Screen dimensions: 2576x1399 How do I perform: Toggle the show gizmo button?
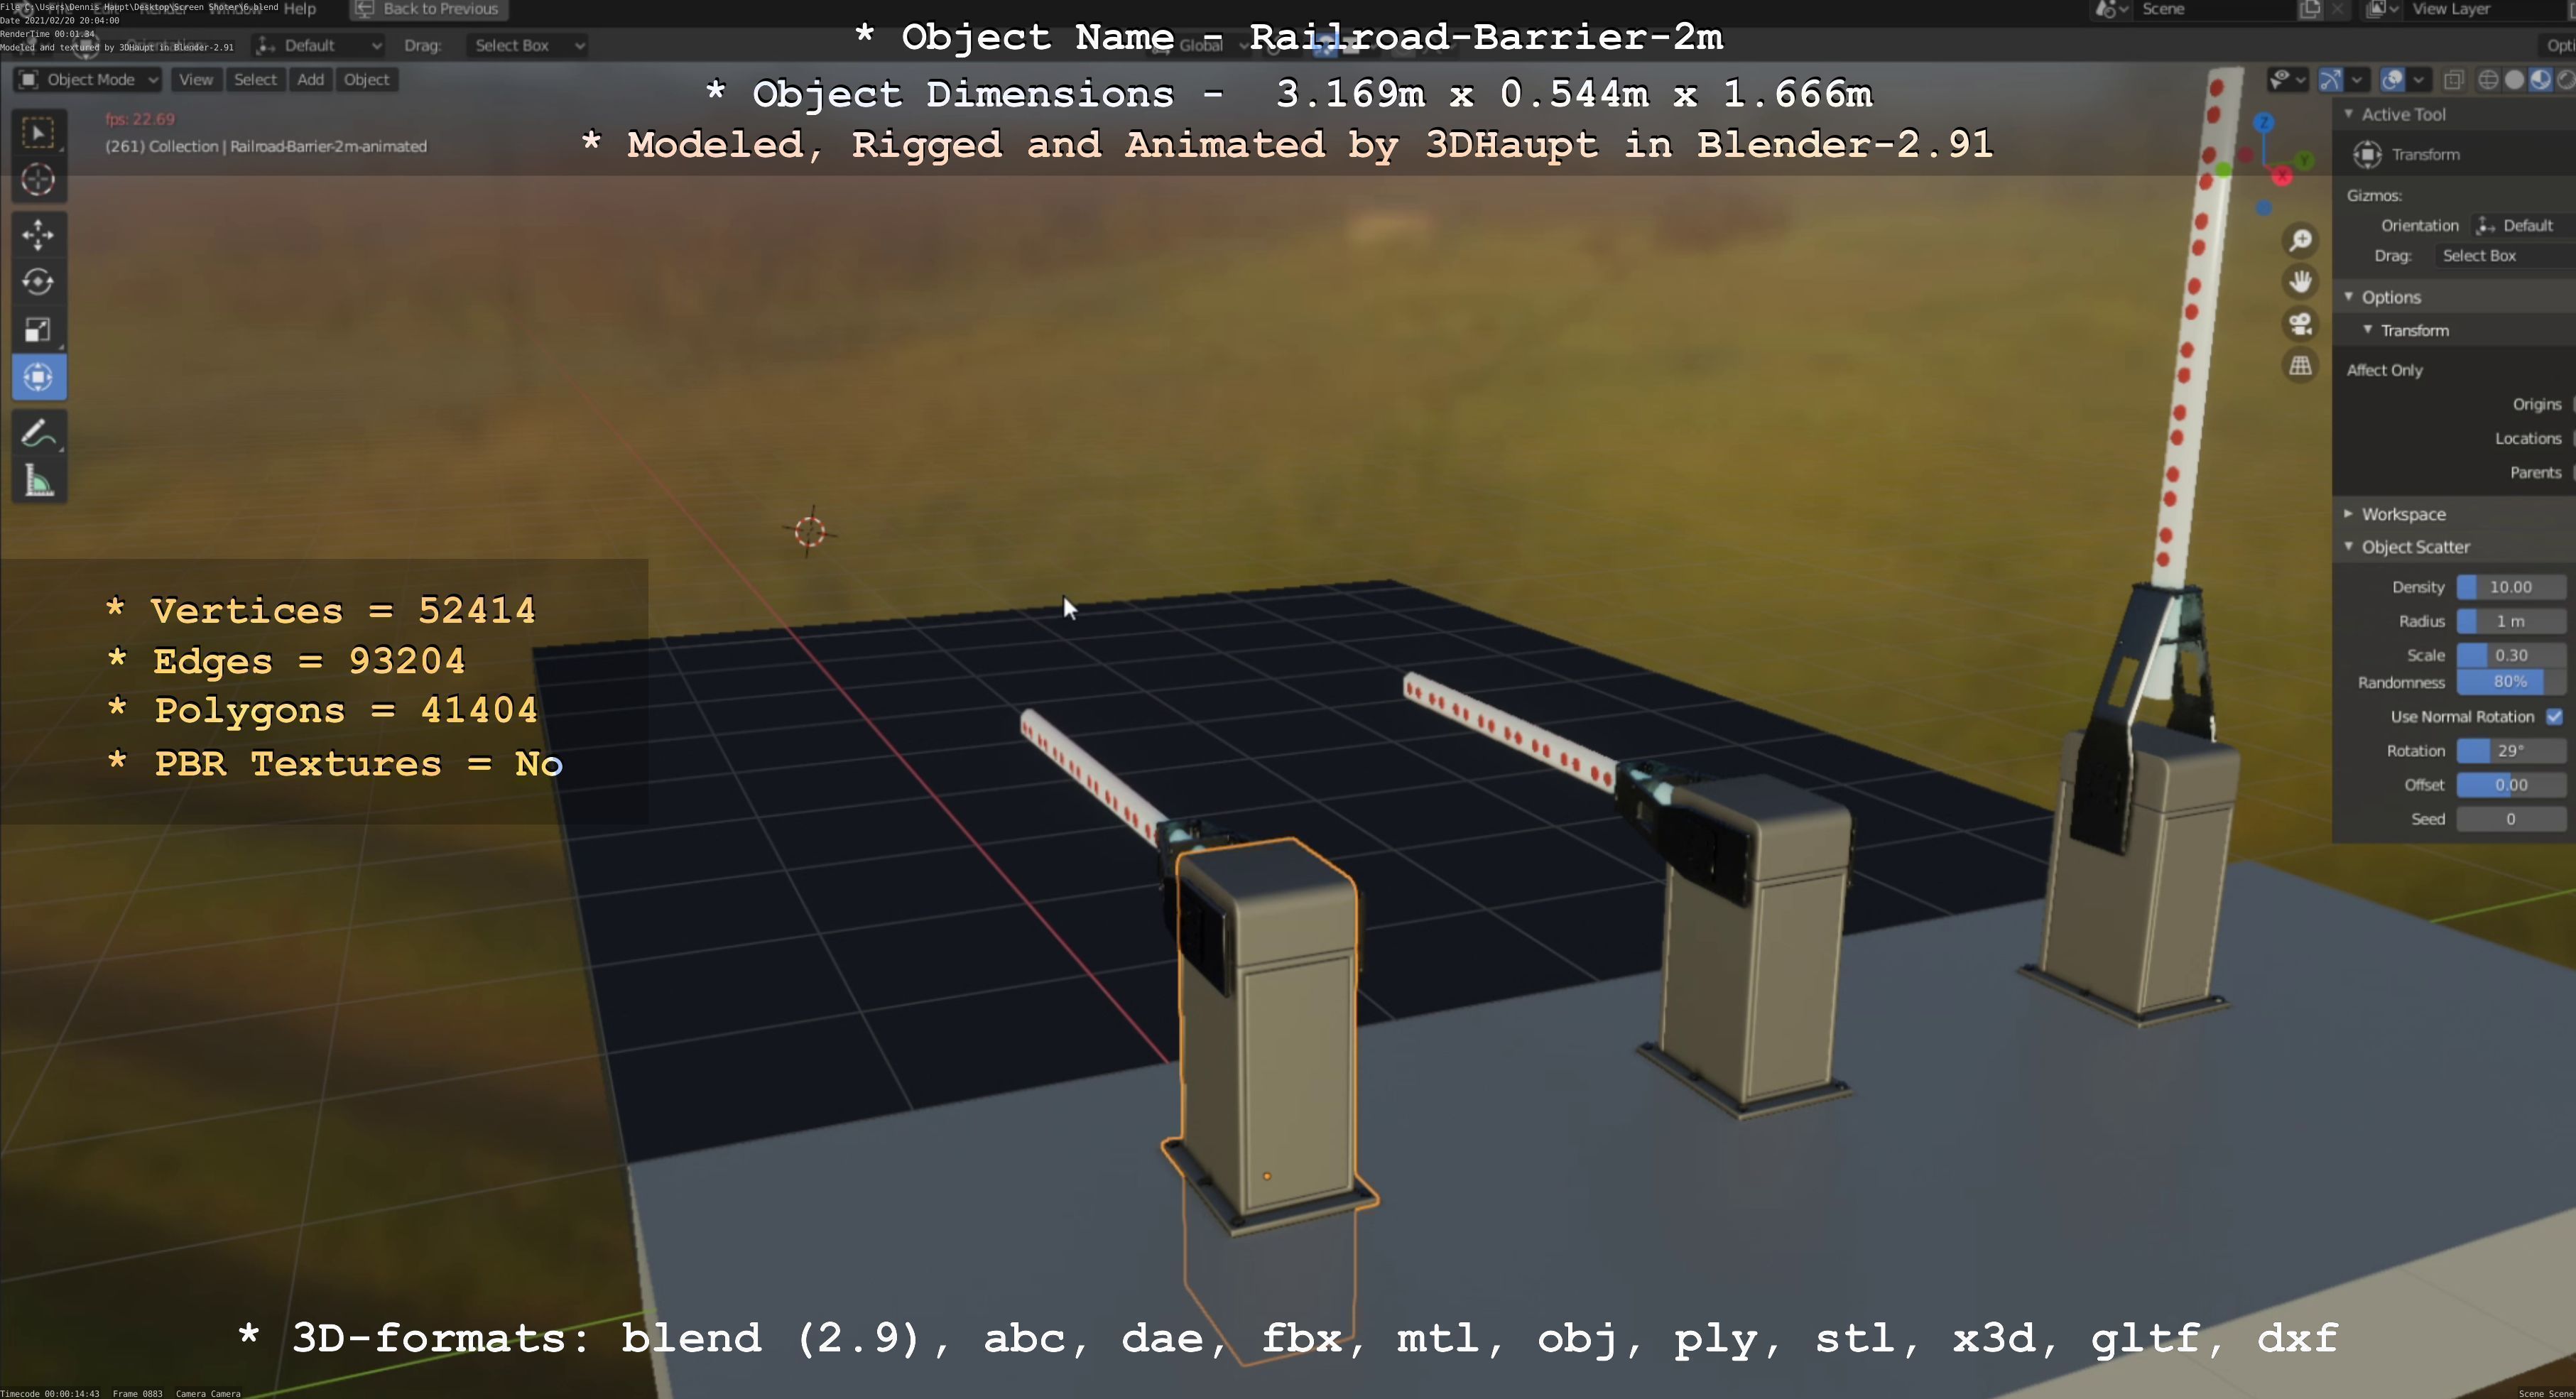pos(2330,80)
